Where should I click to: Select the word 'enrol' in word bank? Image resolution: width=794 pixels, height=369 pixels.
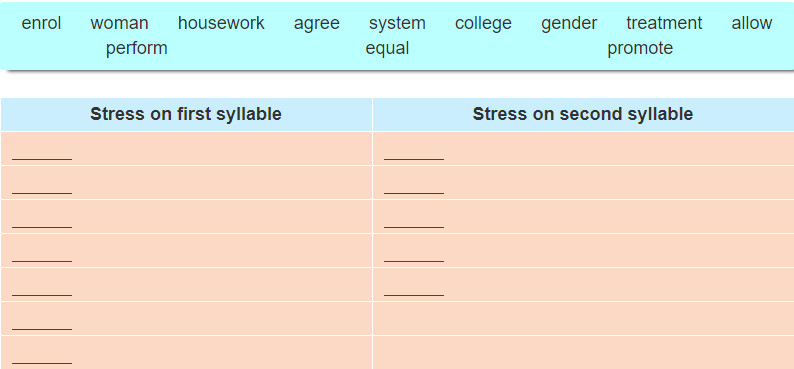coord(41,23)
